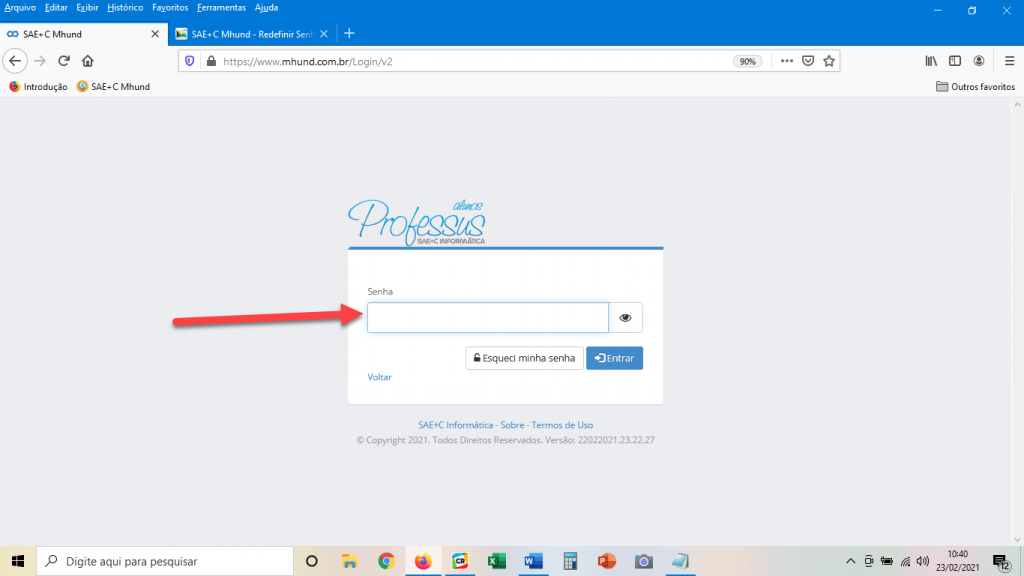Viewport: 1024px width, 576px height.
Task: Open the SAE+C Mhund bookmark
Action: (113, 87)
